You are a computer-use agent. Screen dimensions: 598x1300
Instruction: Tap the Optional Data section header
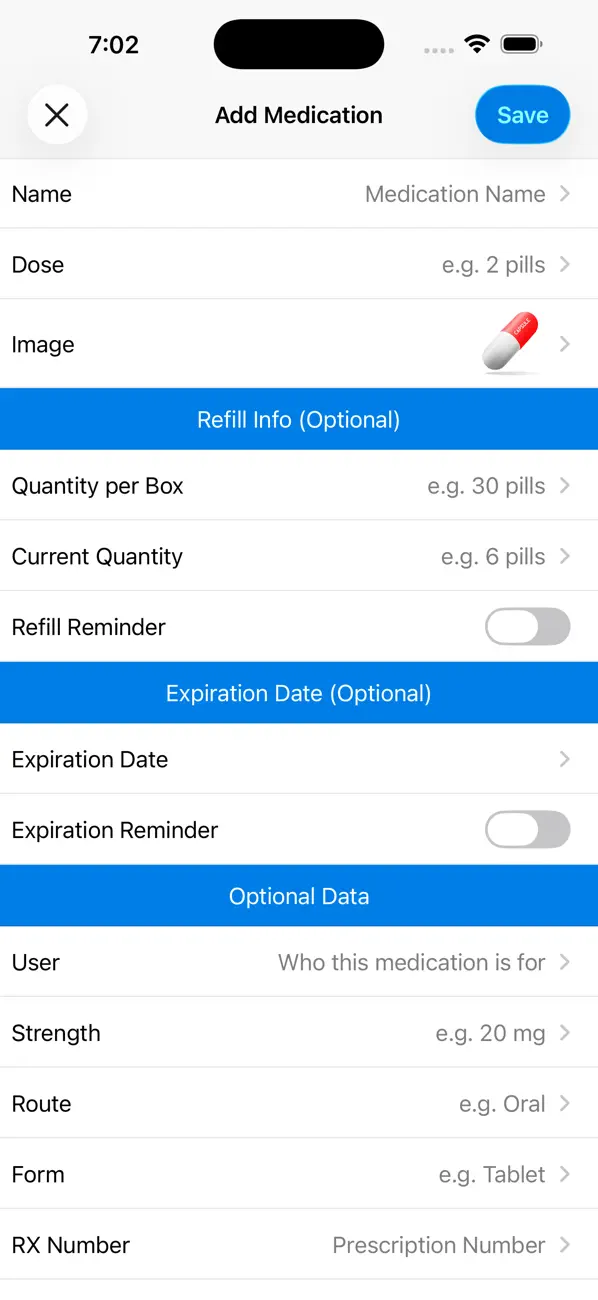coord(299,895)
